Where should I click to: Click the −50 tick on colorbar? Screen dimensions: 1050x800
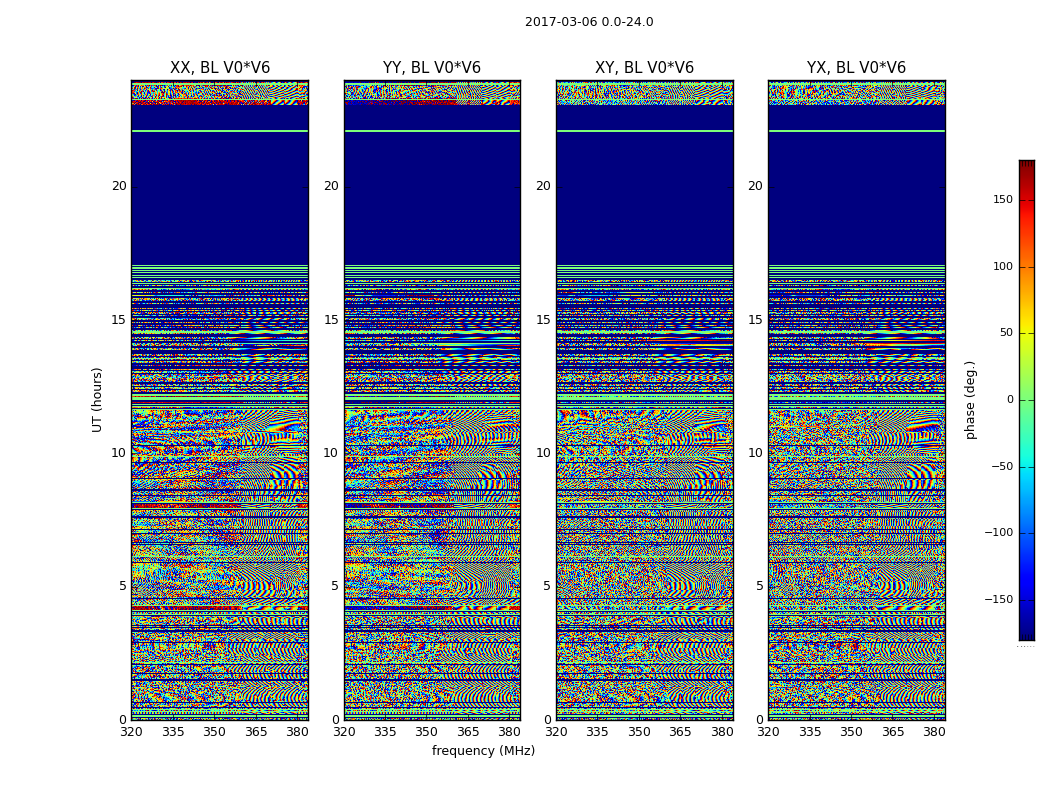[1002, 466]
